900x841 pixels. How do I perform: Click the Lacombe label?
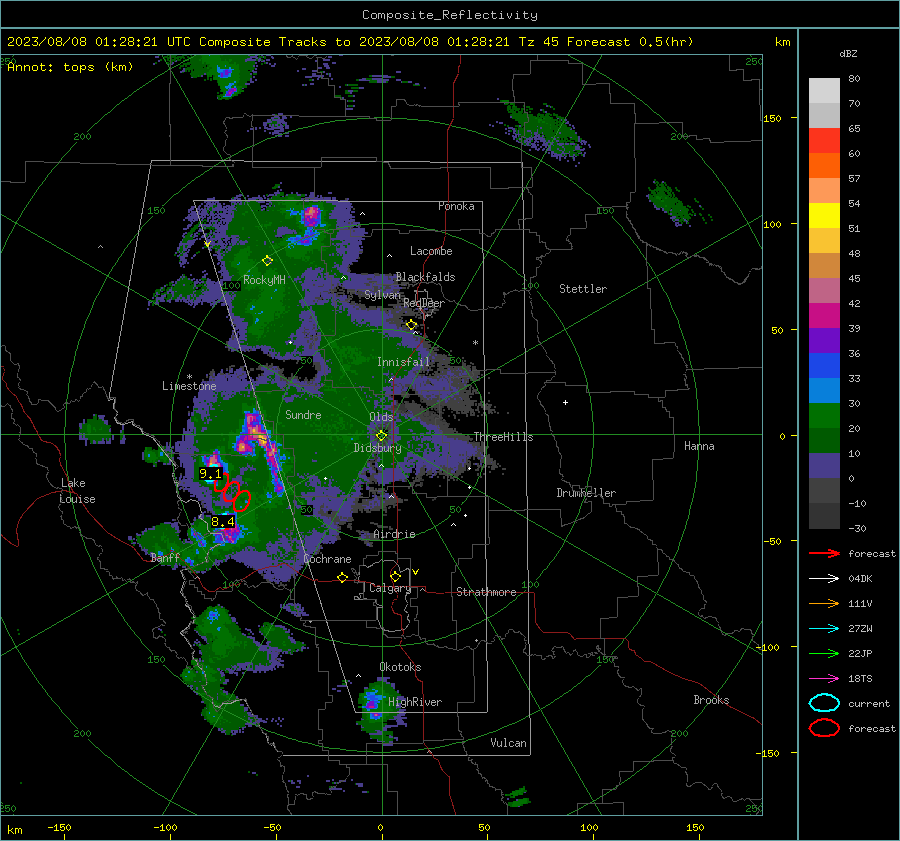(431, 251)
